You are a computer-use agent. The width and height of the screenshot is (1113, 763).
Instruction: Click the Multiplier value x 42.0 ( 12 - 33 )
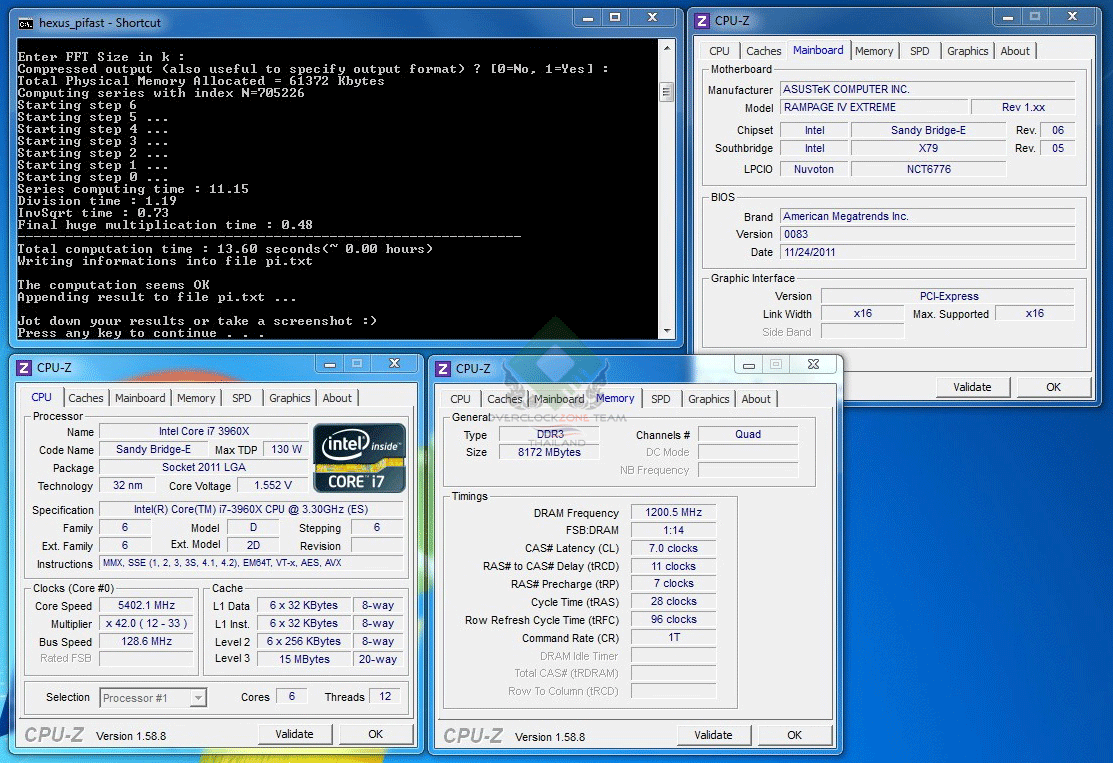(146, 623)
